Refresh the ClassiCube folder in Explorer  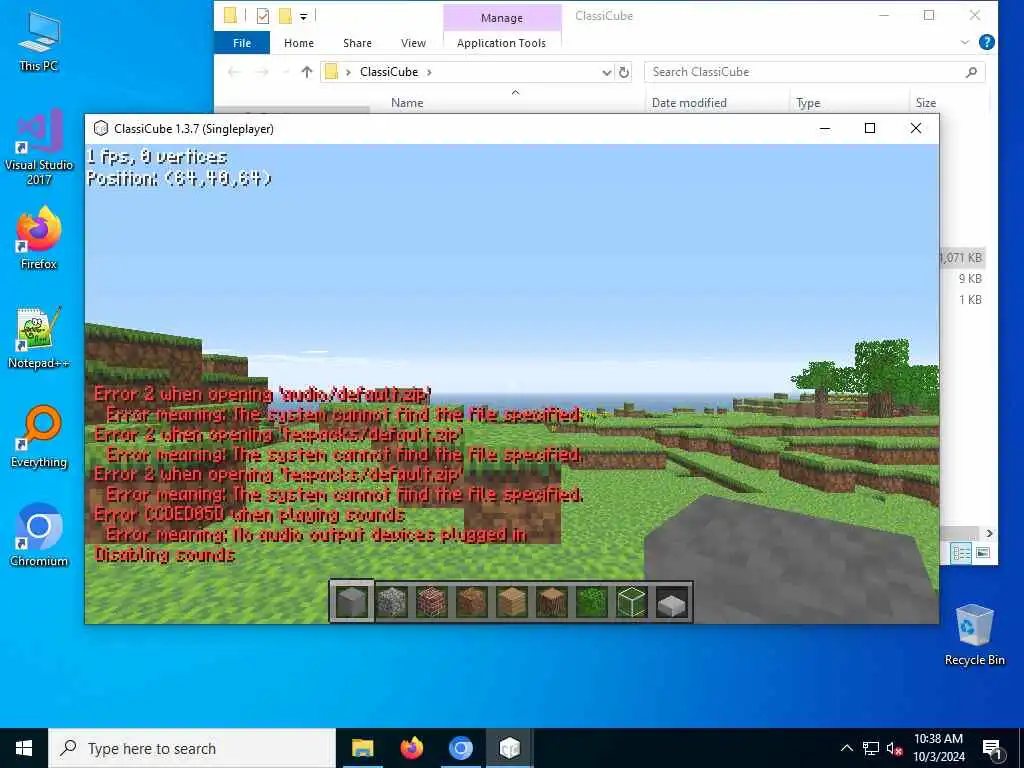(624, 72)
